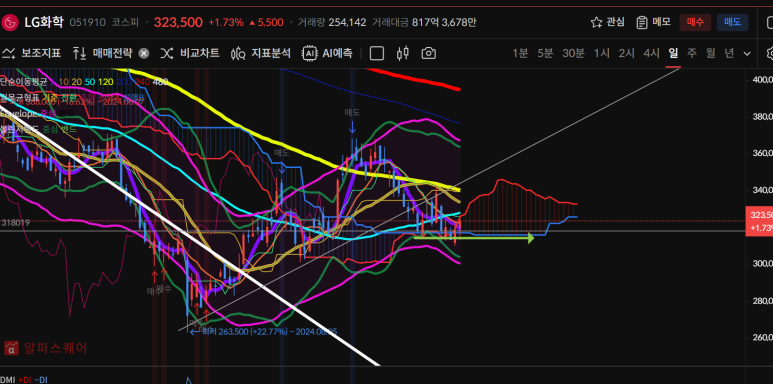The width and height of the screenshot is (773, 384).
Task: Toggle the 480 moving average legend
Action: click(160, 82)
